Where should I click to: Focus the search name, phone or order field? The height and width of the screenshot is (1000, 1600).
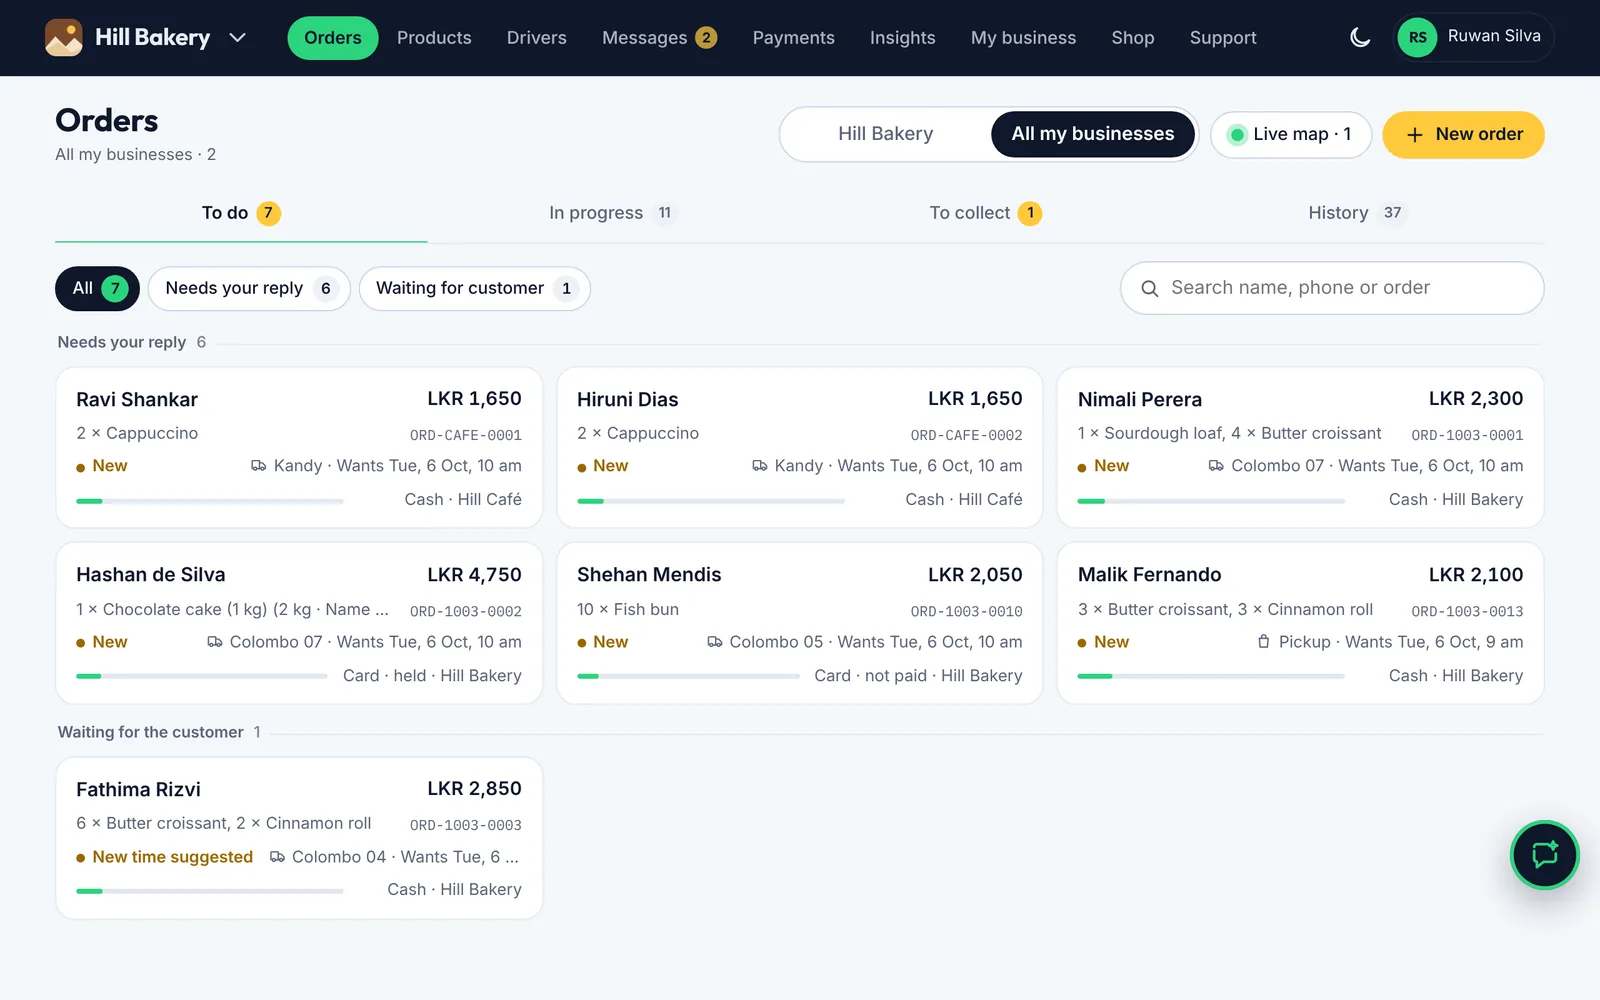coord(1332,288)
